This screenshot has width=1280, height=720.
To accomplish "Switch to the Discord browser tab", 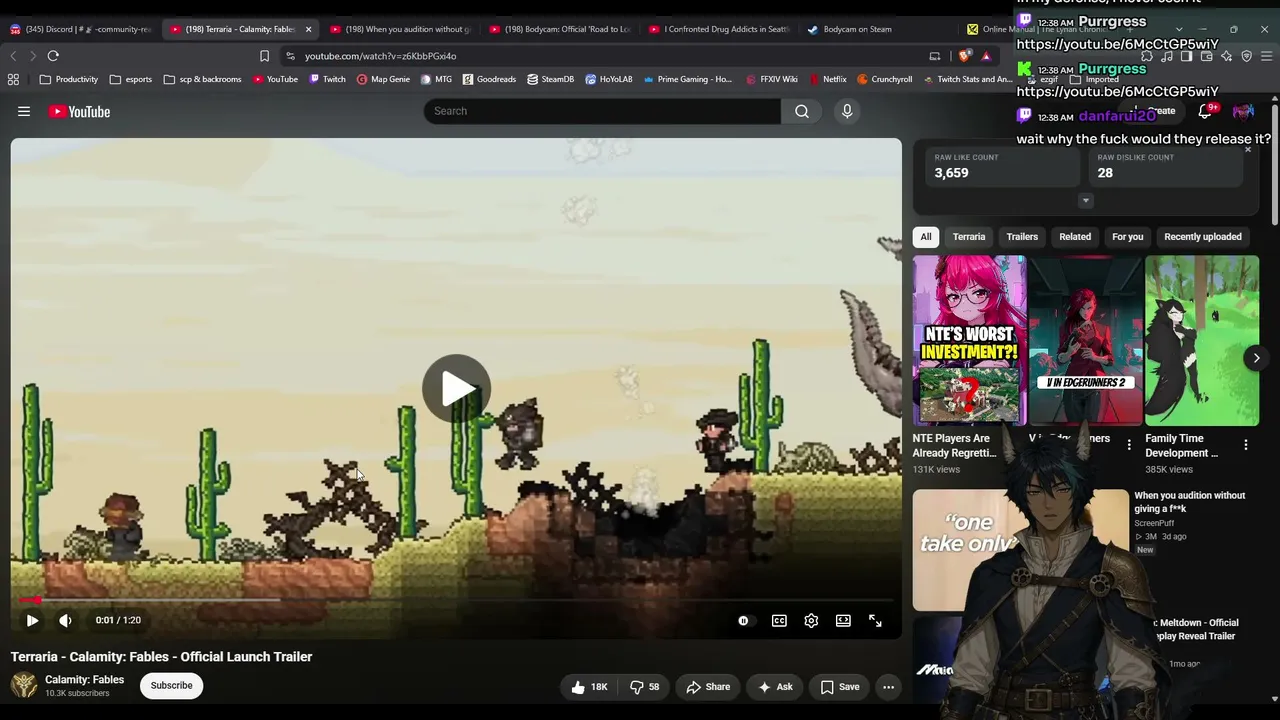I will [80, 29].
